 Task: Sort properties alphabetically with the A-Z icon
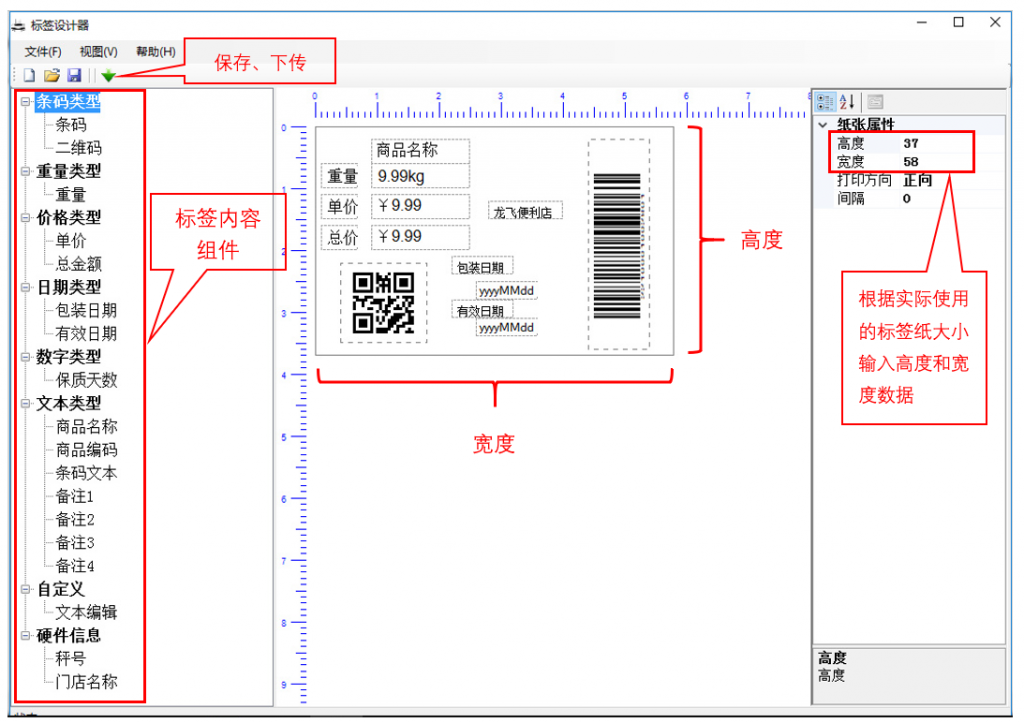tap(845, 100)
